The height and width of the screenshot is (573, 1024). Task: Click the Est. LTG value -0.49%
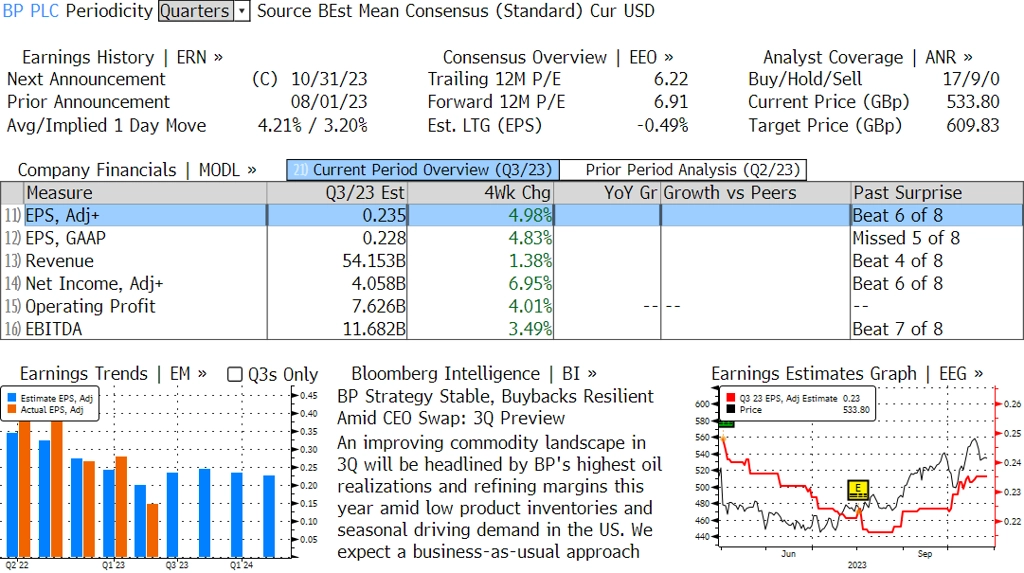tap(662, 125)
